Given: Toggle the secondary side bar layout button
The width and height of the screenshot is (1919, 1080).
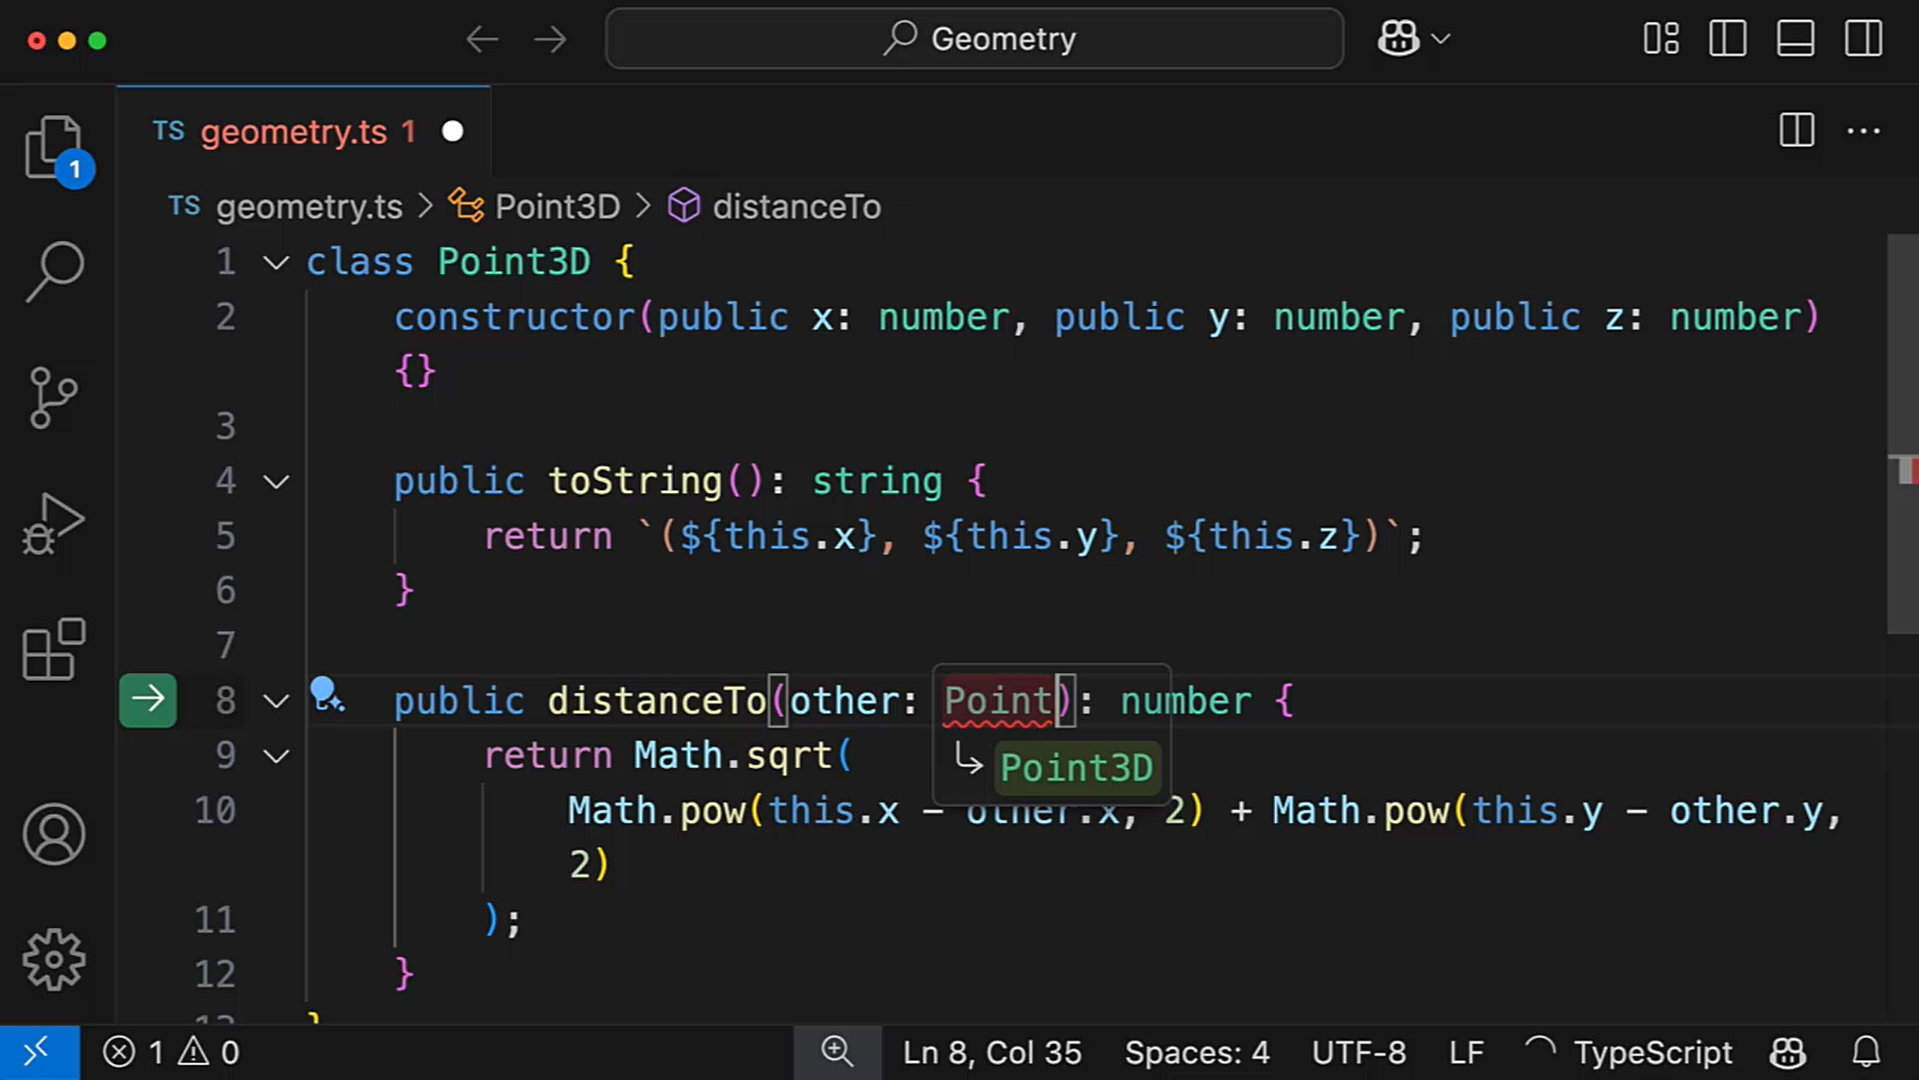Looking at the screenshot, I should [x=1863, y=39].
